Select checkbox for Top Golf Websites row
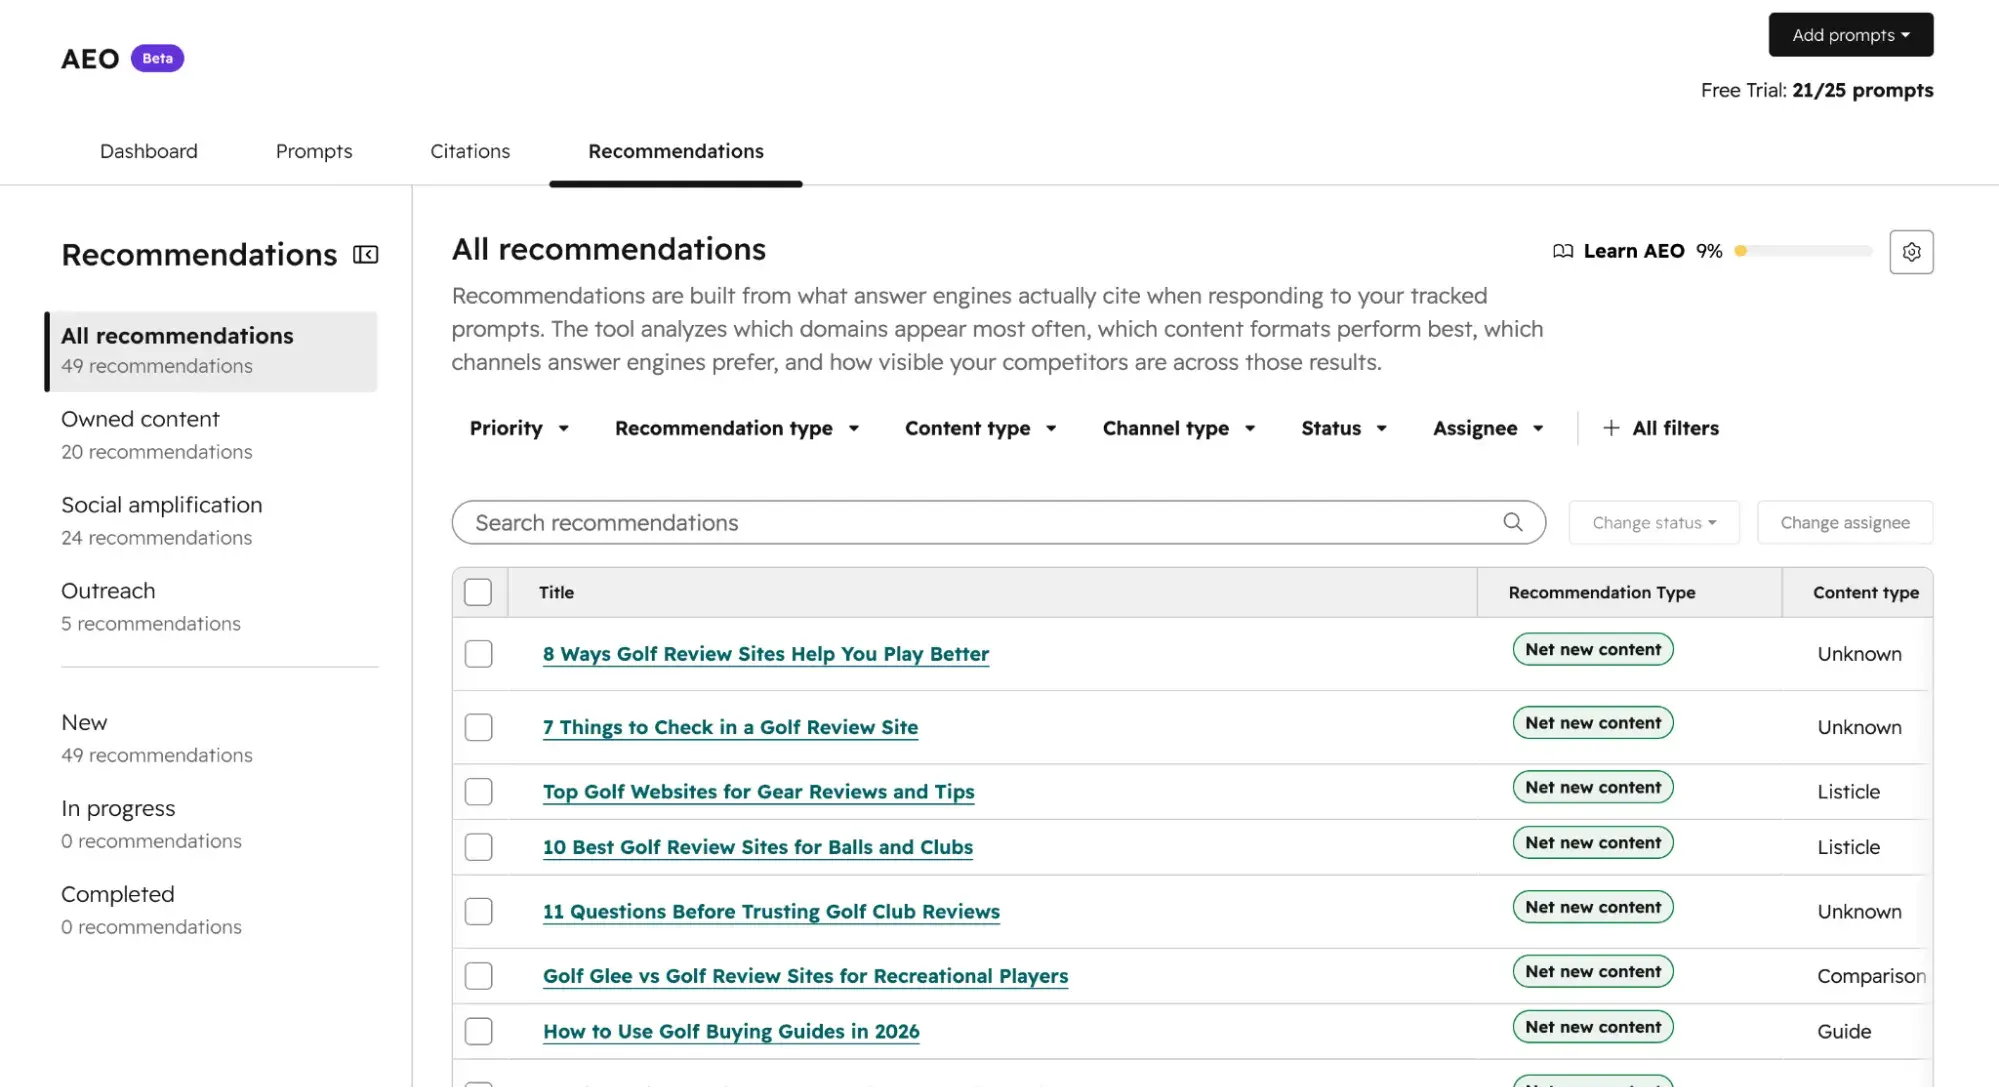The width and height of the screenshot is (1999, 1088). click(x=478, y=792)
